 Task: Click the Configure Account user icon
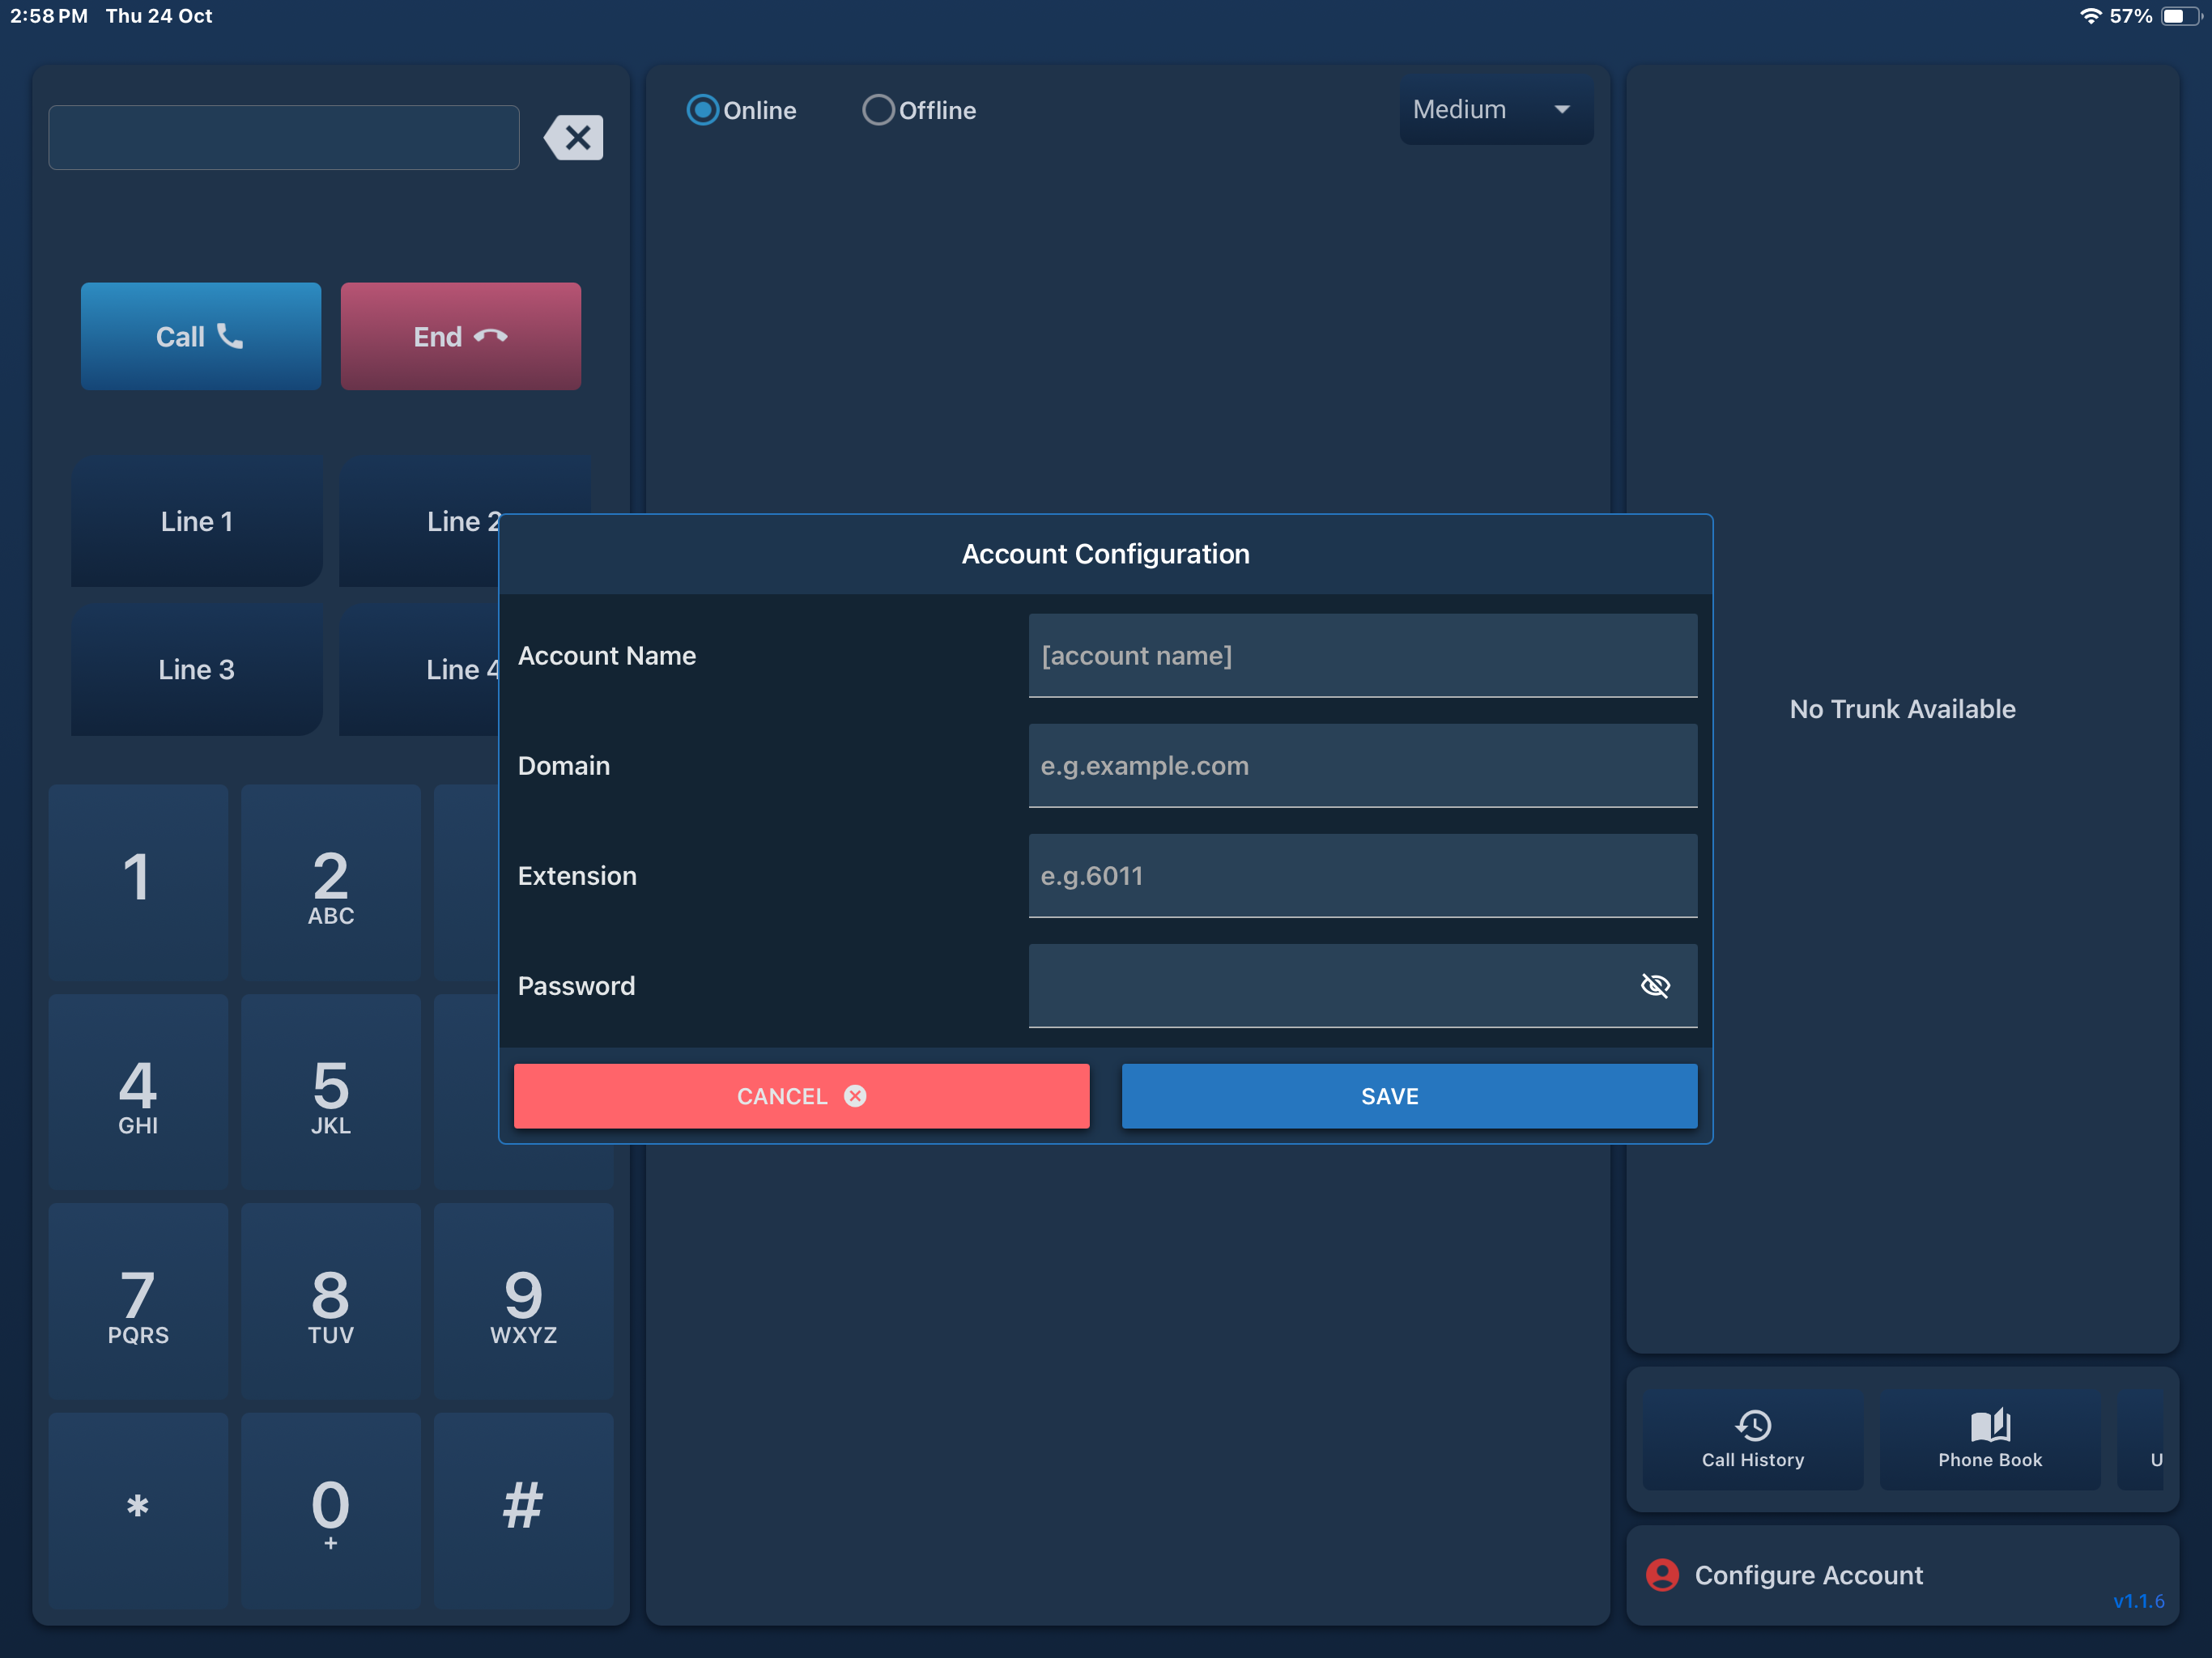[1662, 1575]
